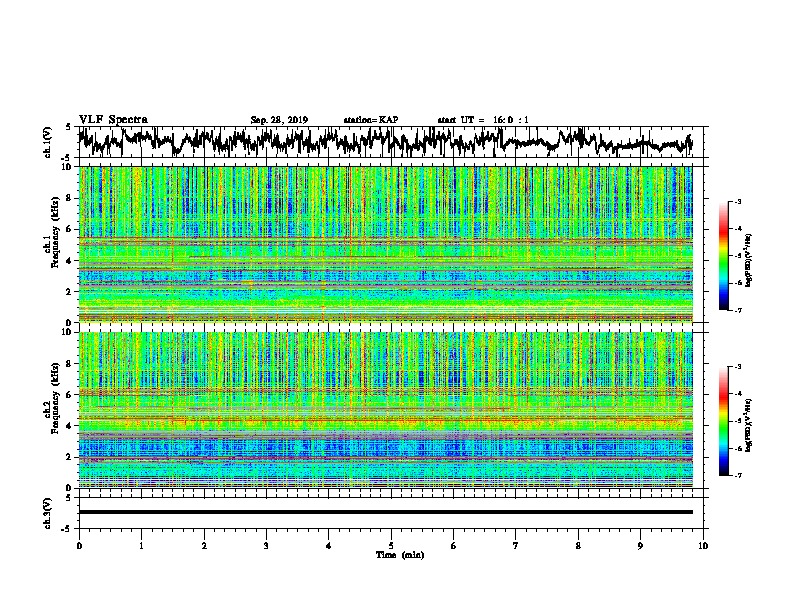Click the ch.1(V) waveform axis label
This screenshot has height=612, width=792.
pos(47,142)
